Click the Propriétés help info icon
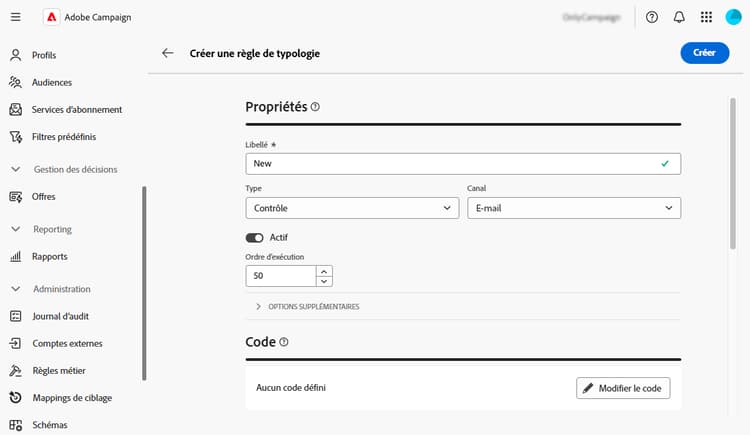750x435 pixels. [315, 107]
